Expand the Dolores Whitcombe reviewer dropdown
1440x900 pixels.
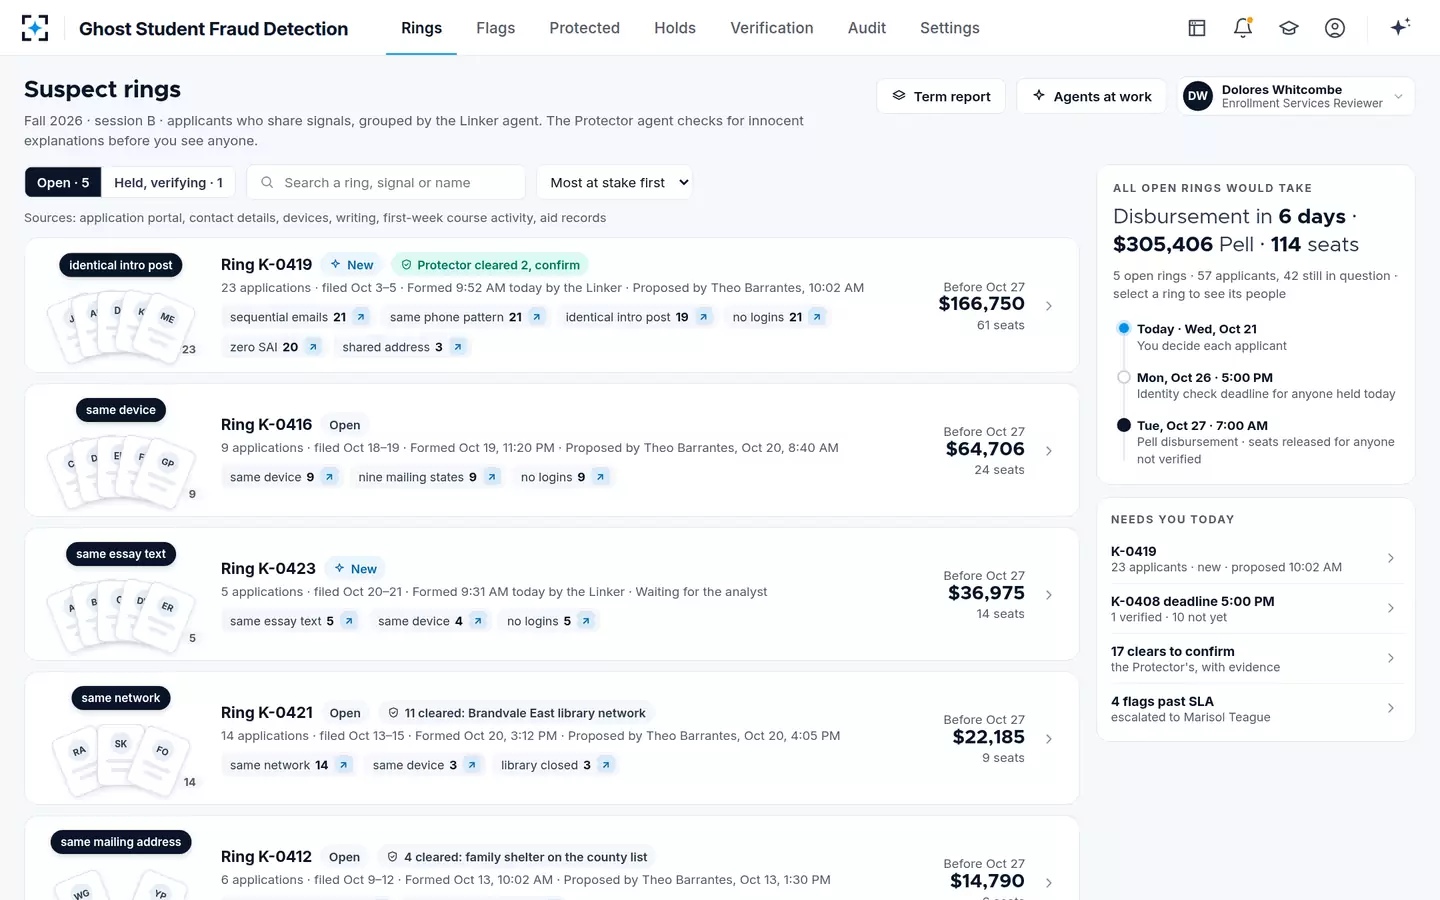pyautogui.click(x=1296, y=96)
